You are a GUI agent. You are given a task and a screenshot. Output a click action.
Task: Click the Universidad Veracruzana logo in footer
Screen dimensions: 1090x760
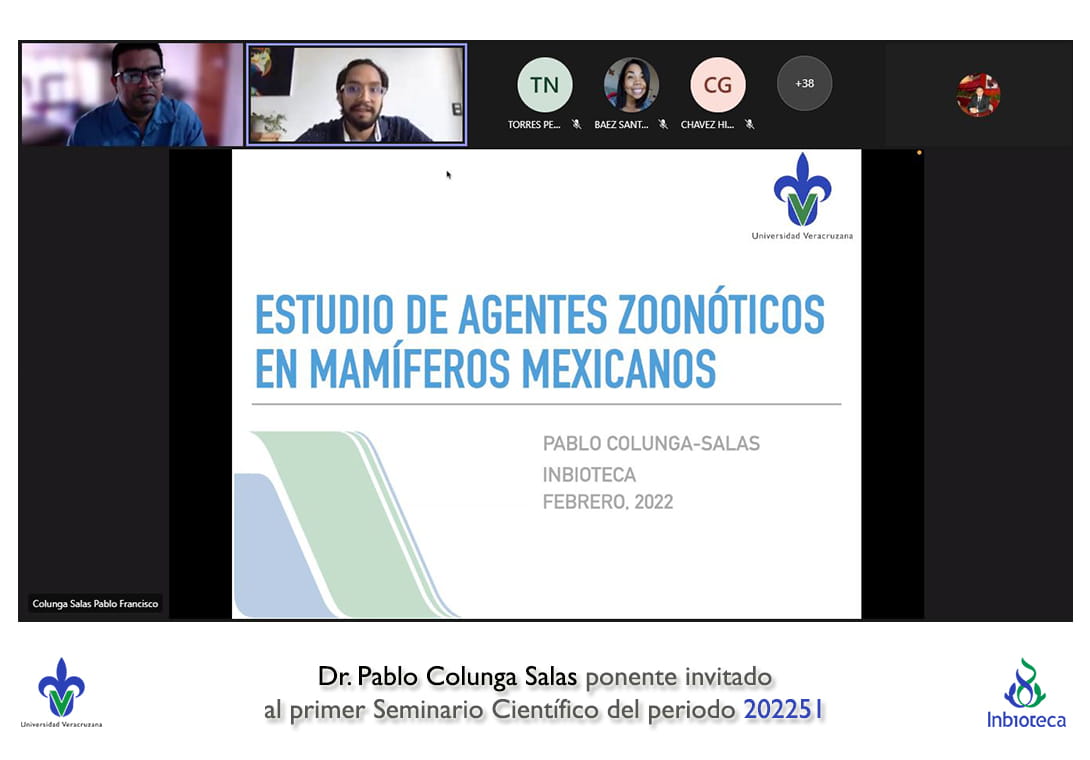coord(61,692)
